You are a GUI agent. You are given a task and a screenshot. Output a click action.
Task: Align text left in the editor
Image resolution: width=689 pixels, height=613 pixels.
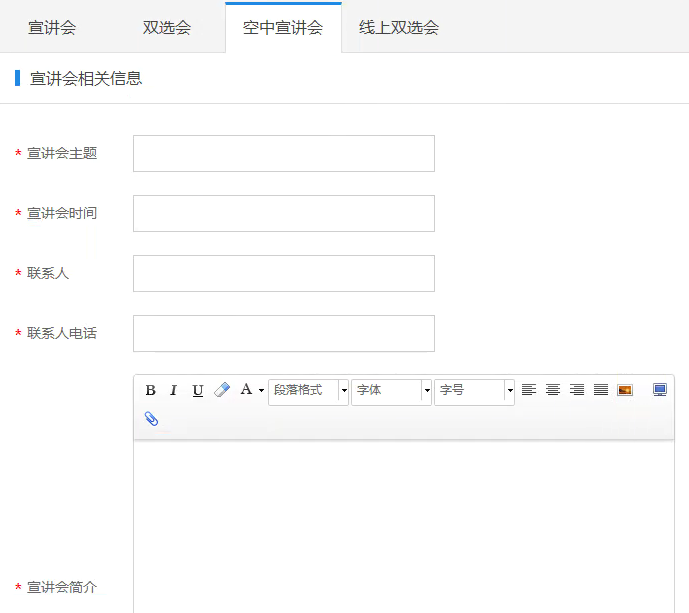[529, 390]
